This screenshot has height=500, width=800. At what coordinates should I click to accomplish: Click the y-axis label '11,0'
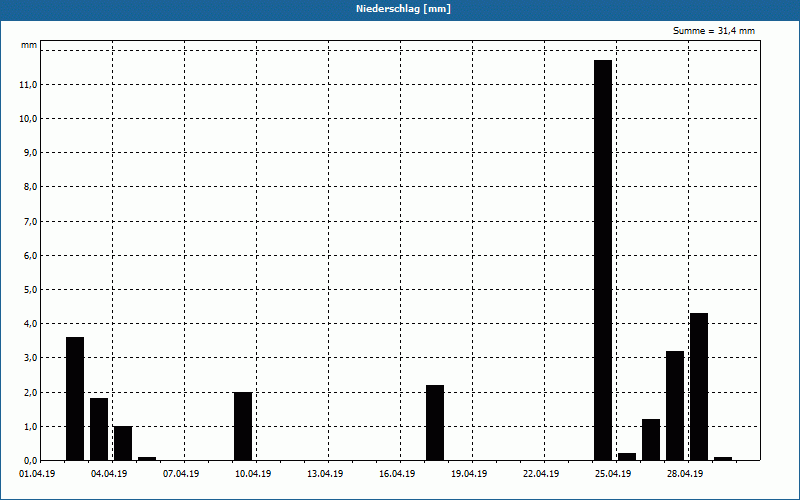point(28,85)
